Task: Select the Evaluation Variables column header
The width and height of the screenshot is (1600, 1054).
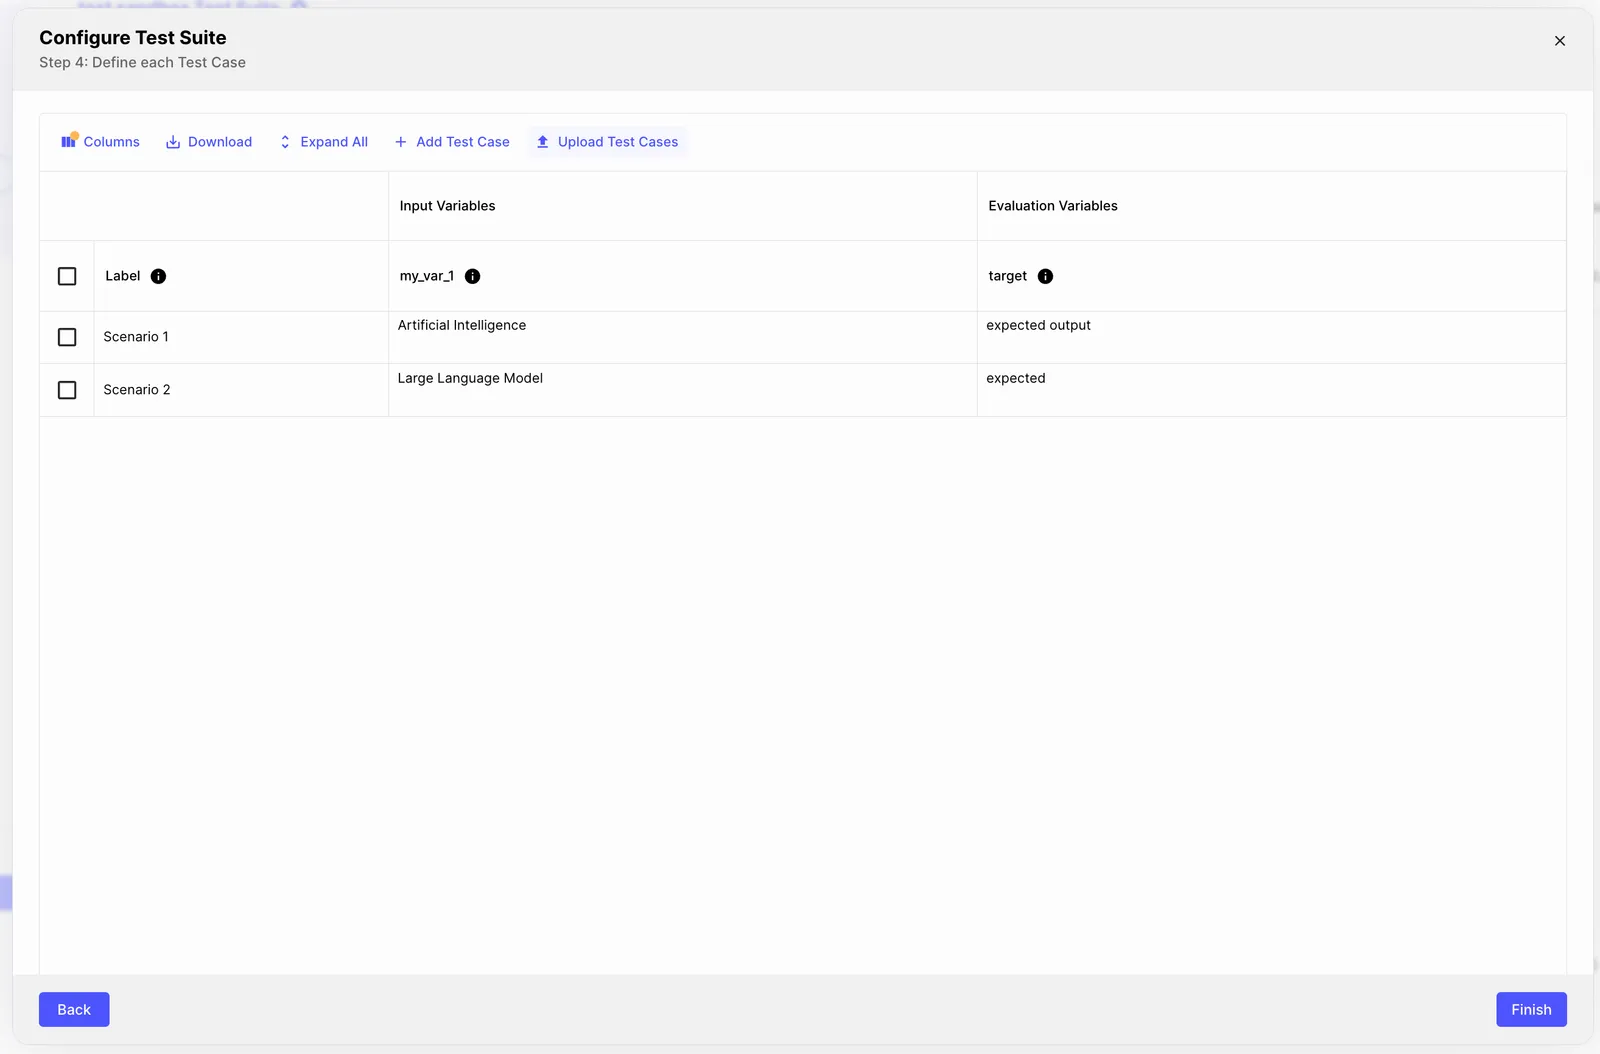Action: [x=1272, y=206]
